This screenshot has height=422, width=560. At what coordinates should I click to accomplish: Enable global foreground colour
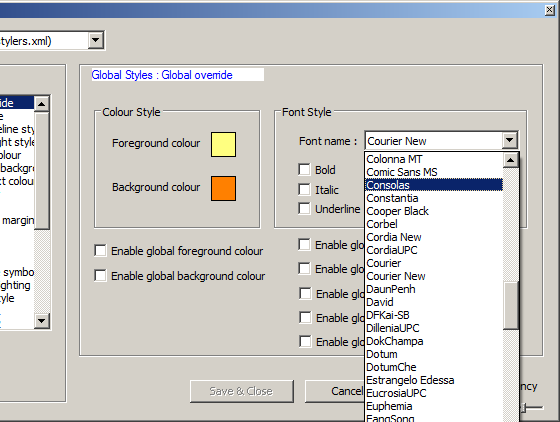(x=100, y=251)
